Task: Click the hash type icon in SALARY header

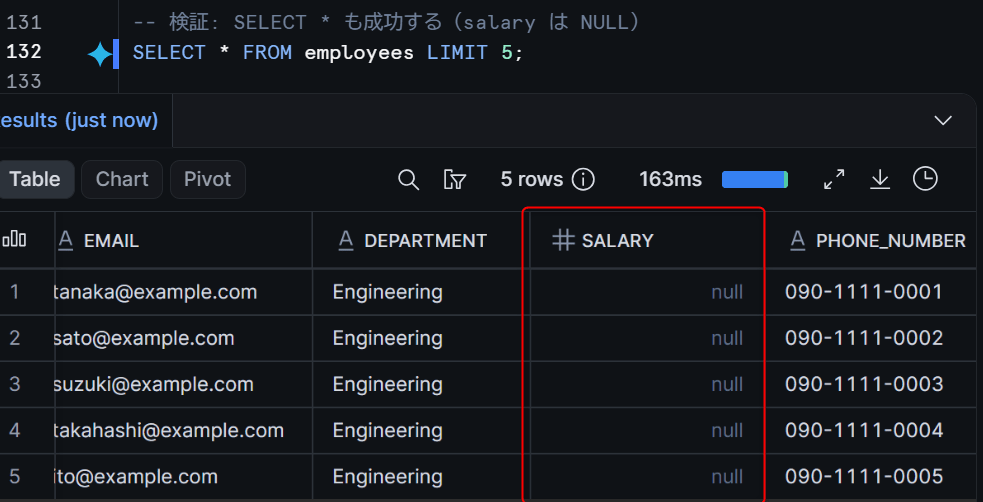Action: [x=563, y=240]
